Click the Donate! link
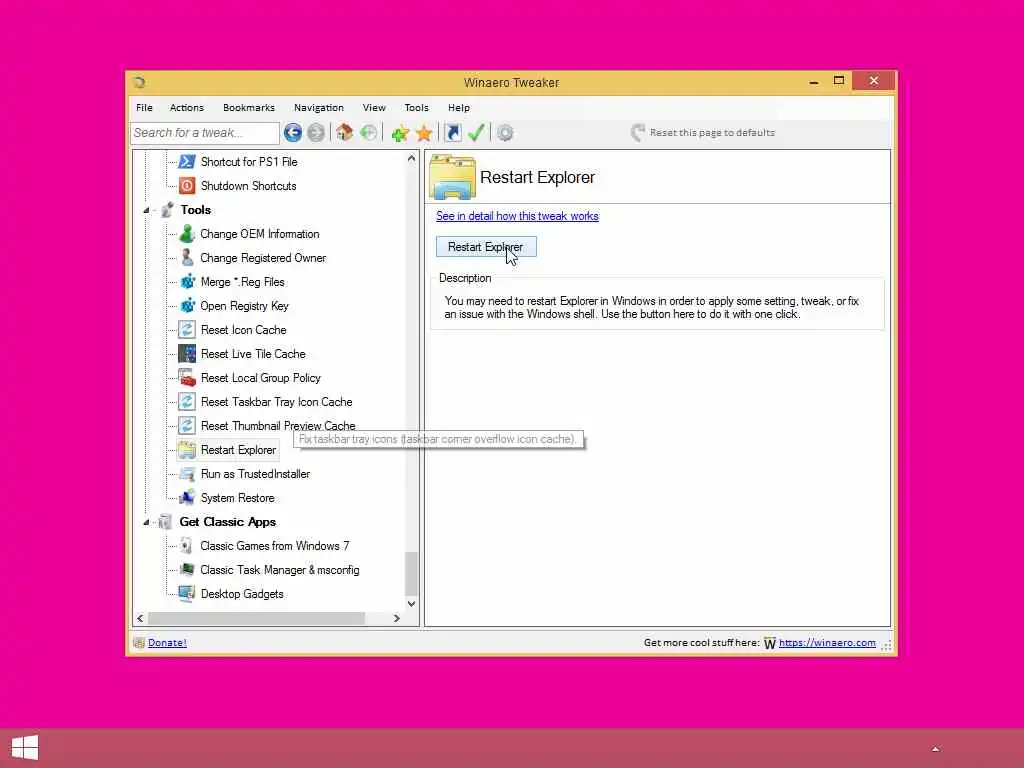 167,643
